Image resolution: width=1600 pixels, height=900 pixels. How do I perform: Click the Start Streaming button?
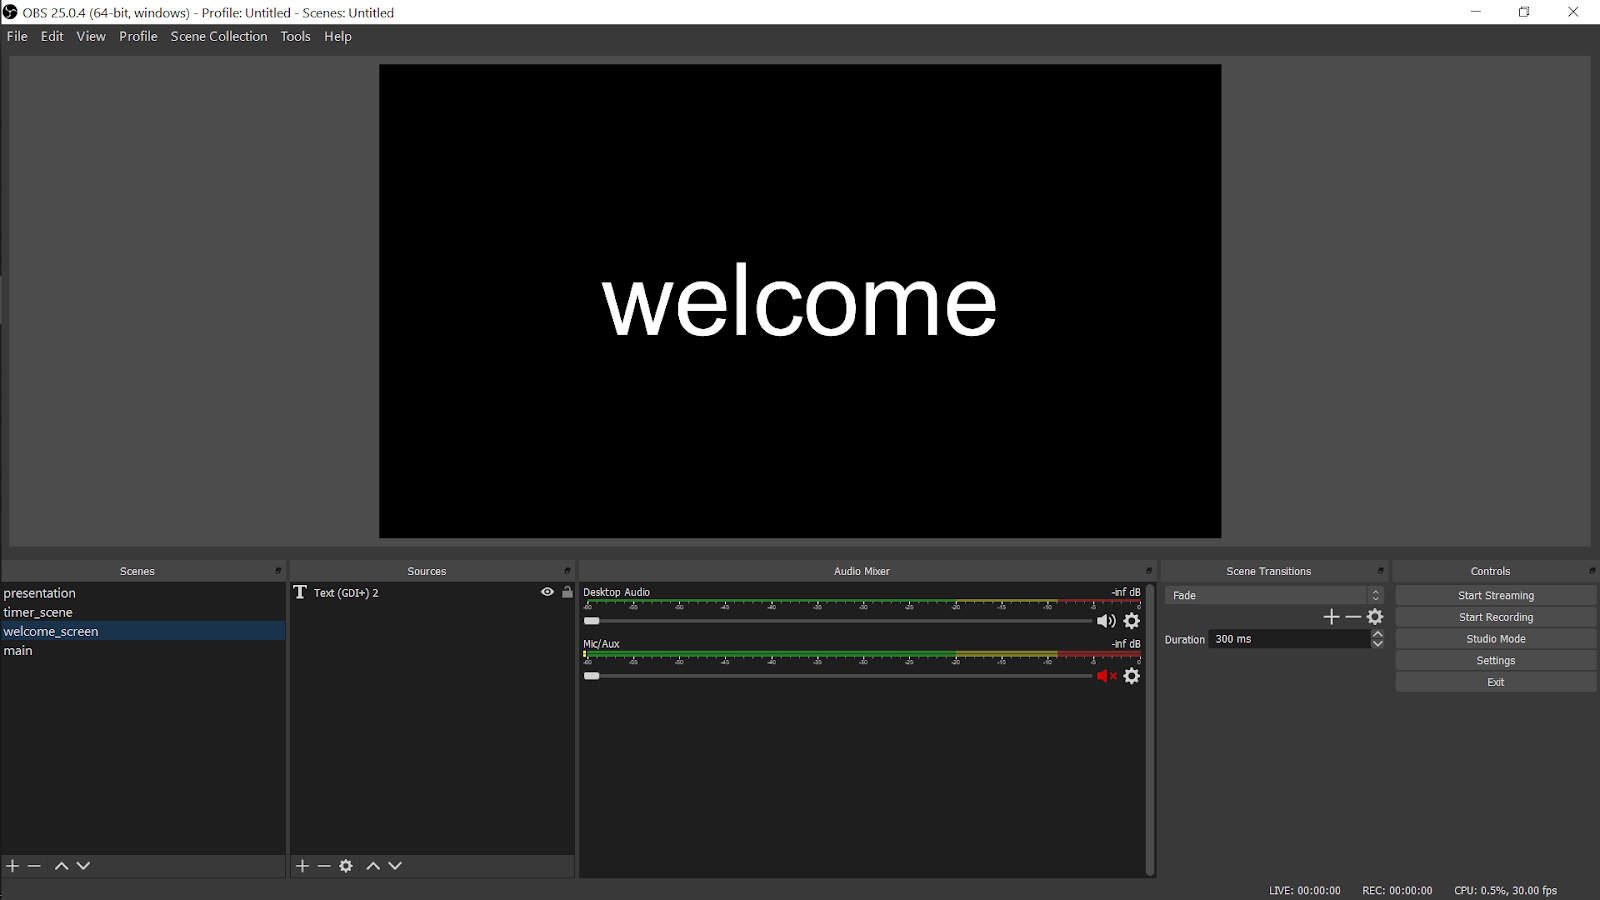coord(1495,594)
